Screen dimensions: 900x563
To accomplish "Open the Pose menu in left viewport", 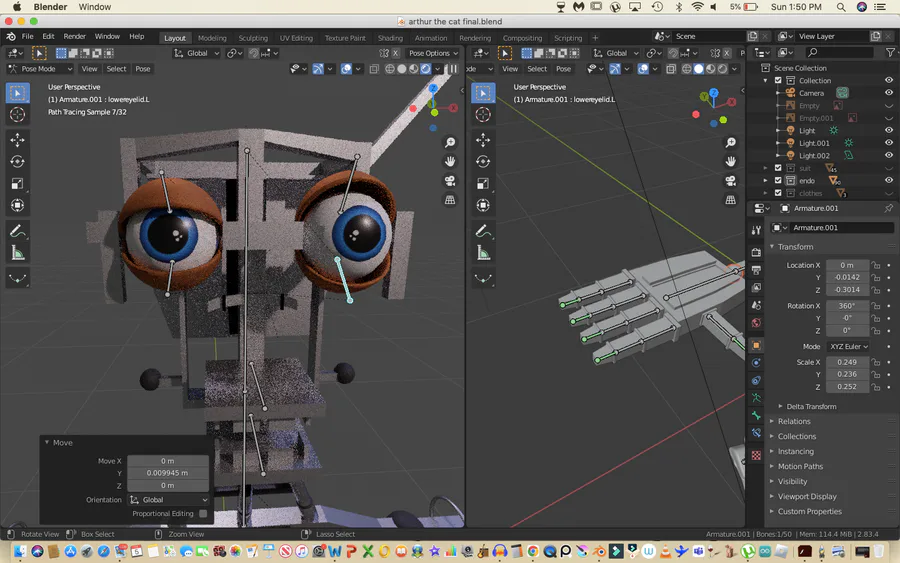I will point(142,69).
